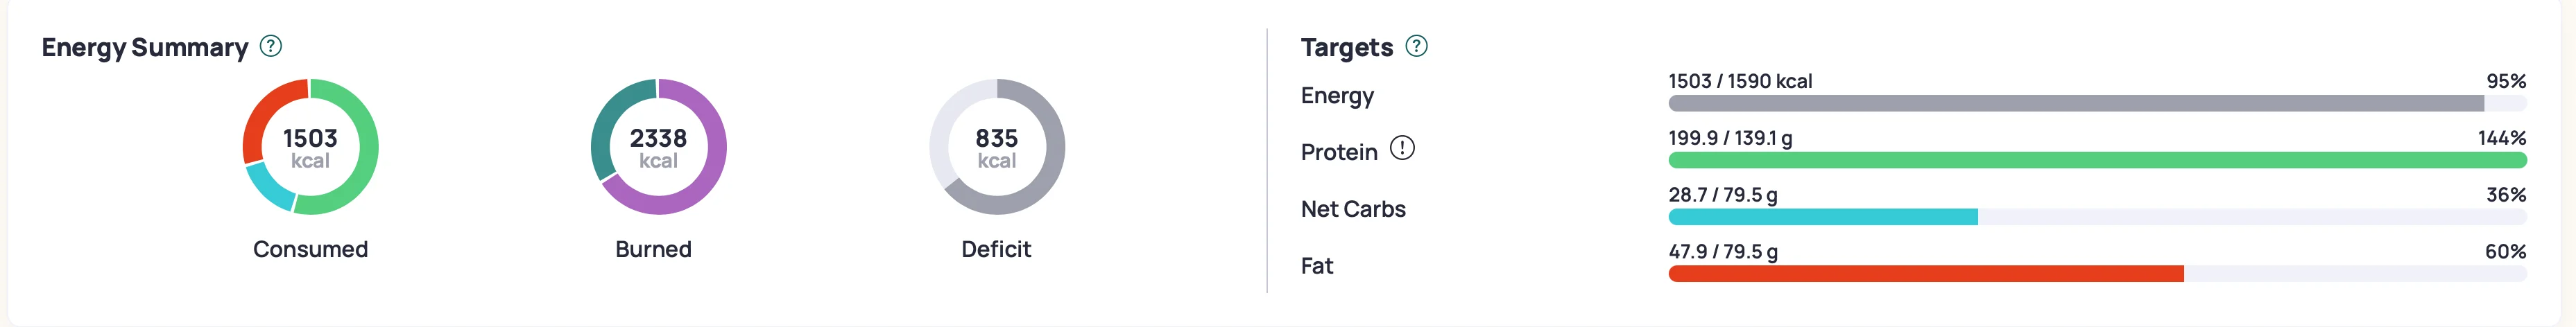Click the Energy target progress bar
Viewport: 2576px width, 327px height.
[x=2097, y=104]
